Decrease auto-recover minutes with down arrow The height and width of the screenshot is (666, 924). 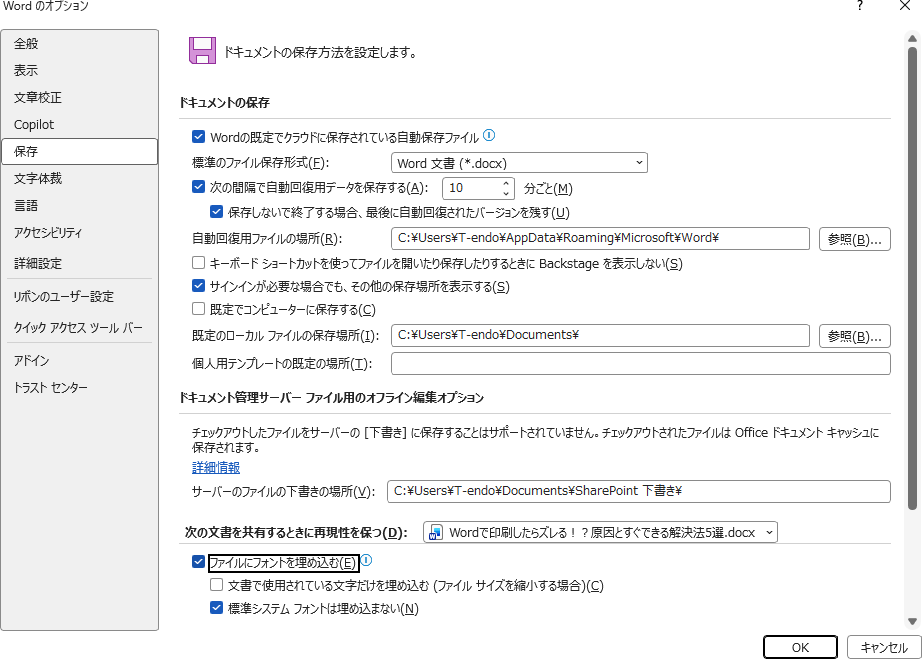click(507, 193)
